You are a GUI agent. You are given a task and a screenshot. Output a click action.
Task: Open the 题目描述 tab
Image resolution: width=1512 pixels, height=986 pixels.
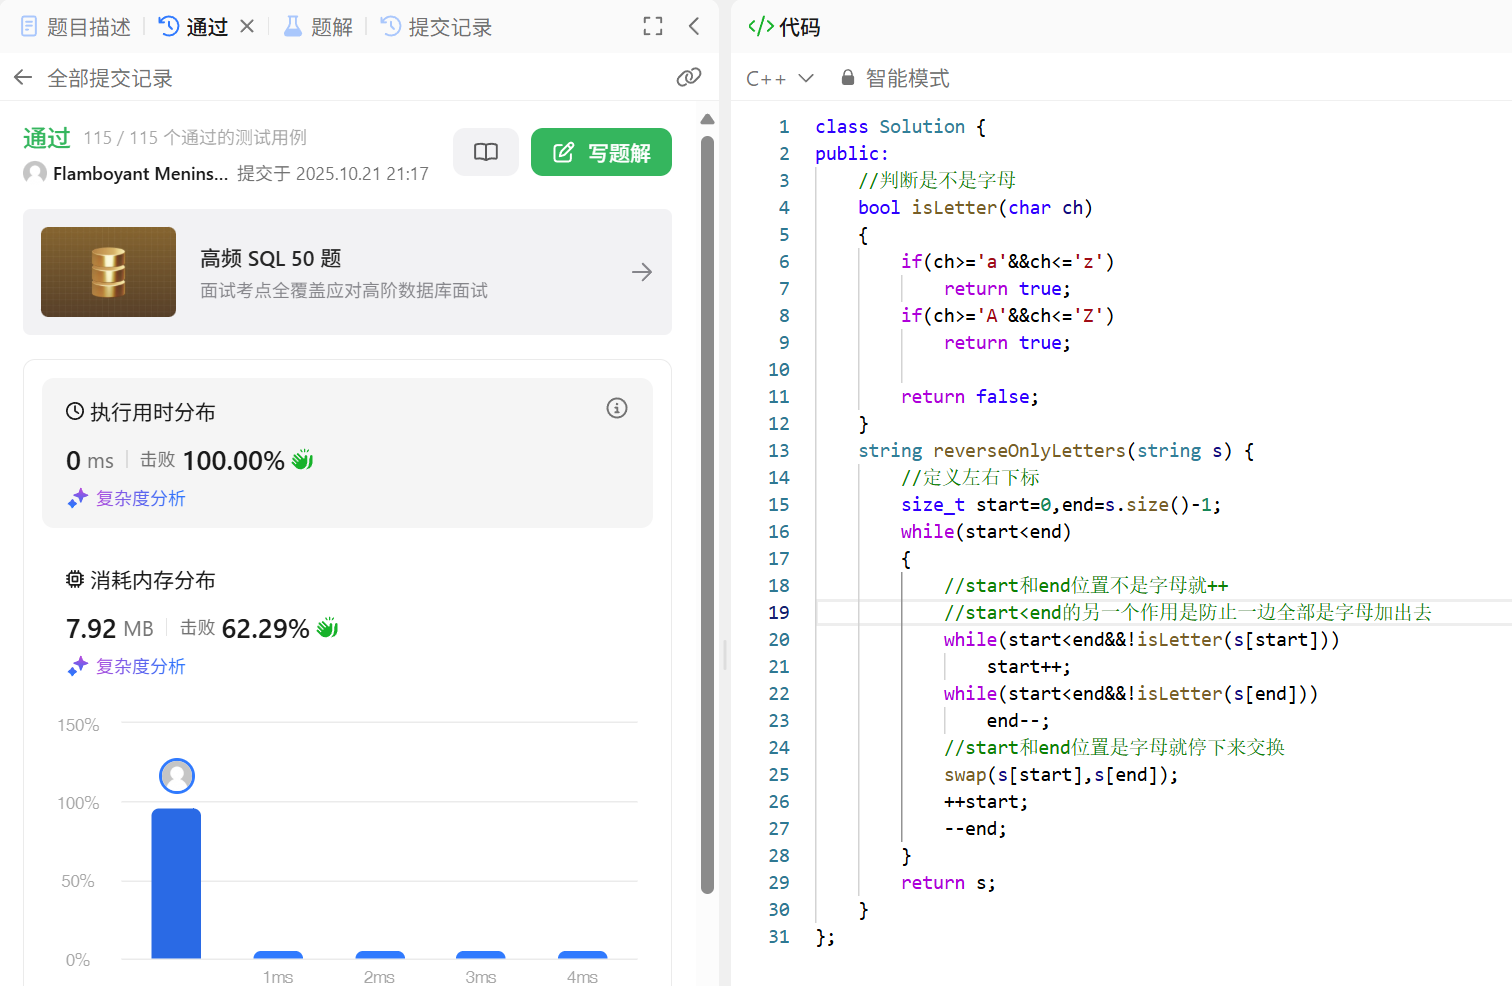(x=76, y=27)
